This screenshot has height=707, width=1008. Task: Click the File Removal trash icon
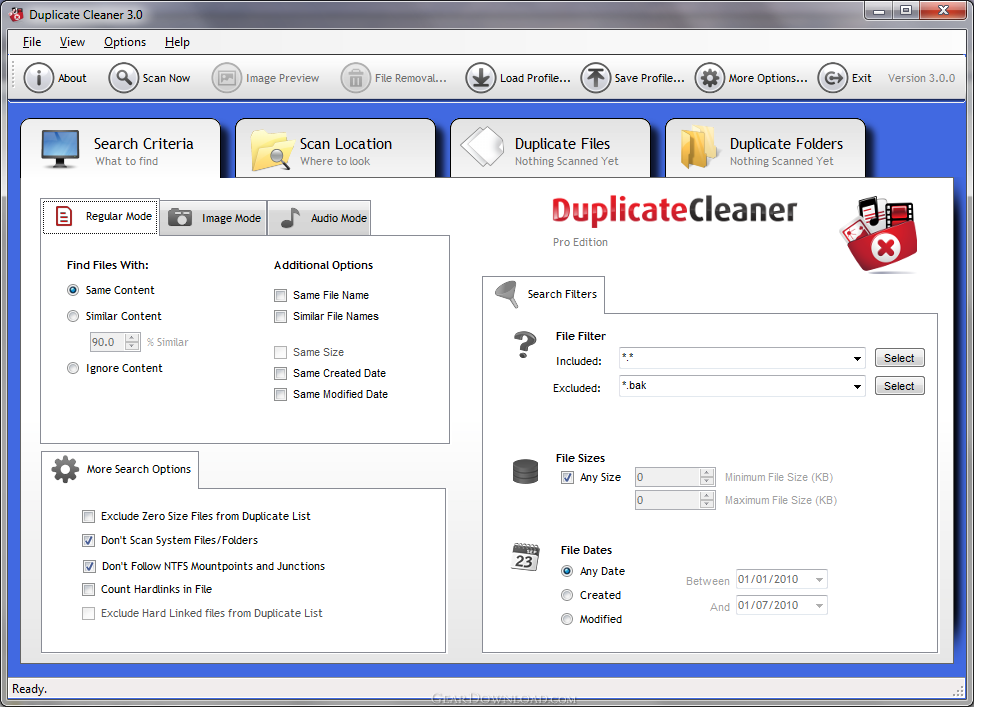pos(356,78)
